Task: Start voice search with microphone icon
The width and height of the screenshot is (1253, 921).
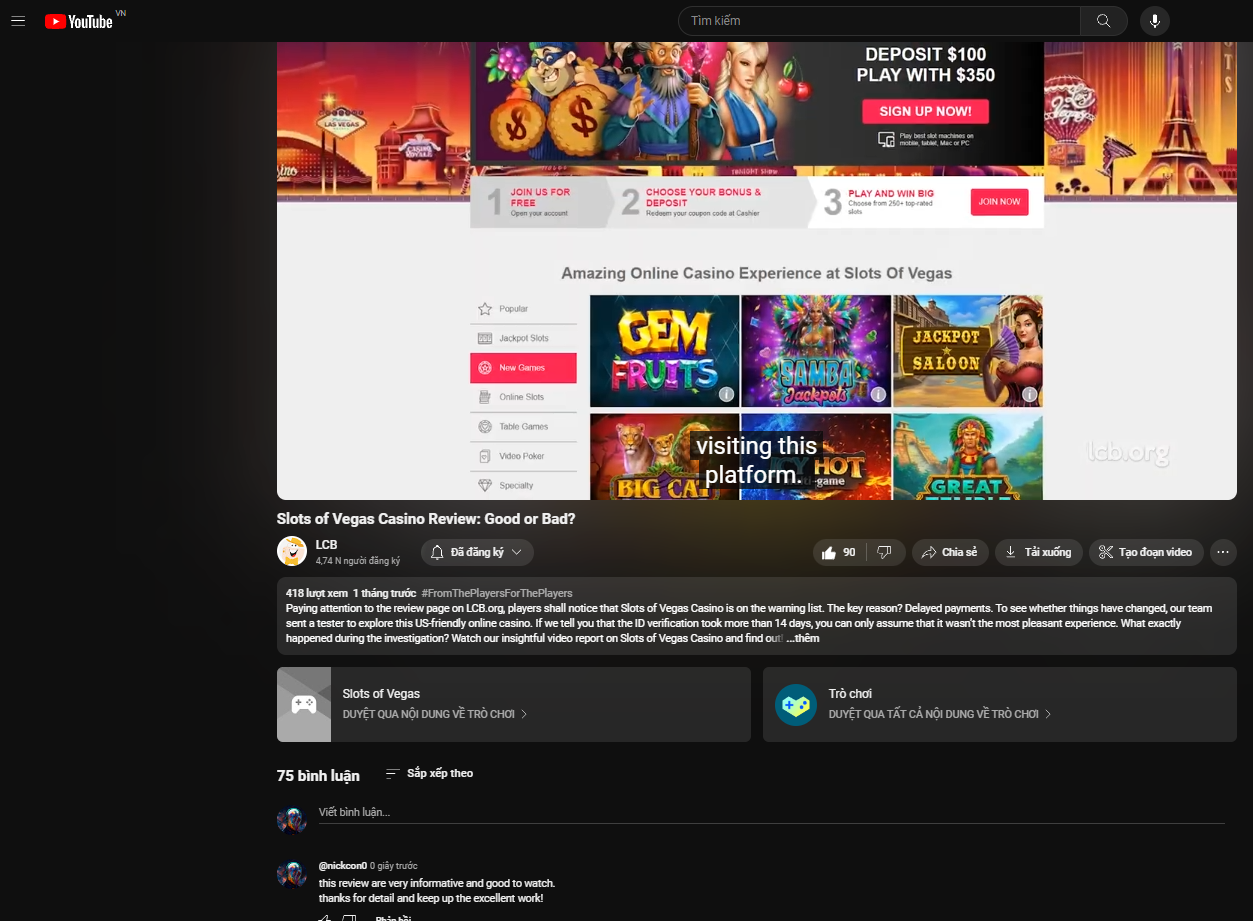Action: 1154,21
